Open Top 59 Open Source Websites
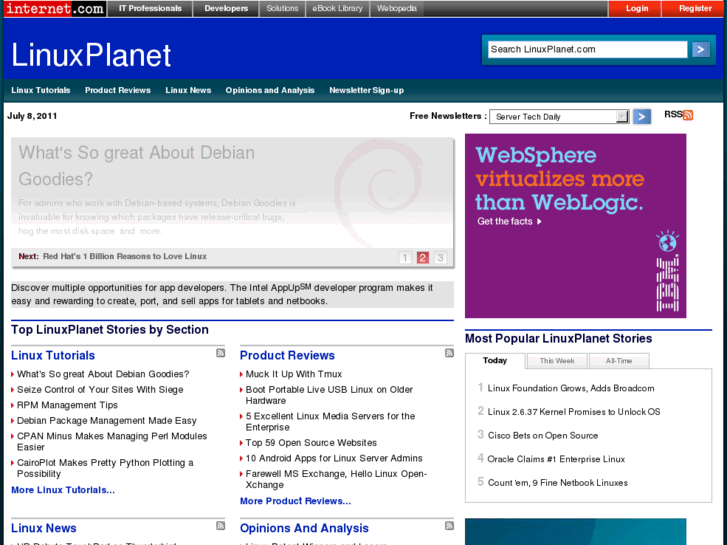 coord(311,442)
